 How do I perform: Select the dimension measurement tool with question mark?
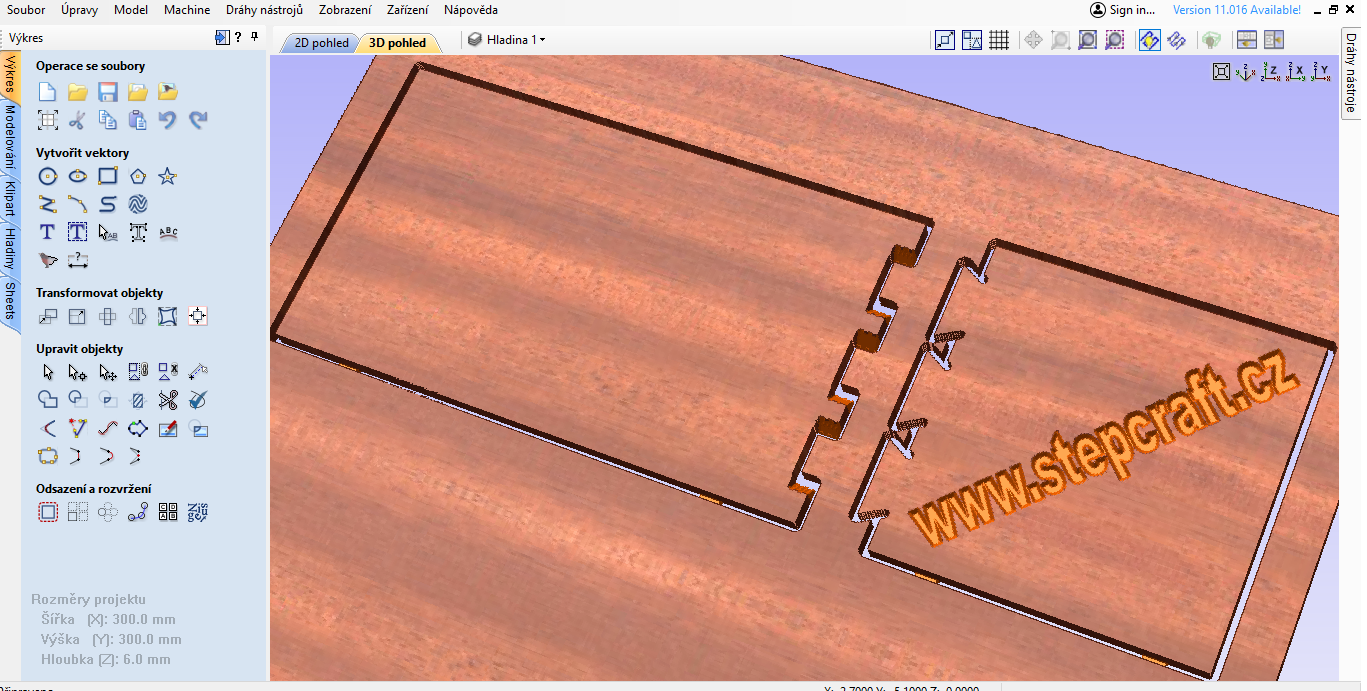(77, 261)
